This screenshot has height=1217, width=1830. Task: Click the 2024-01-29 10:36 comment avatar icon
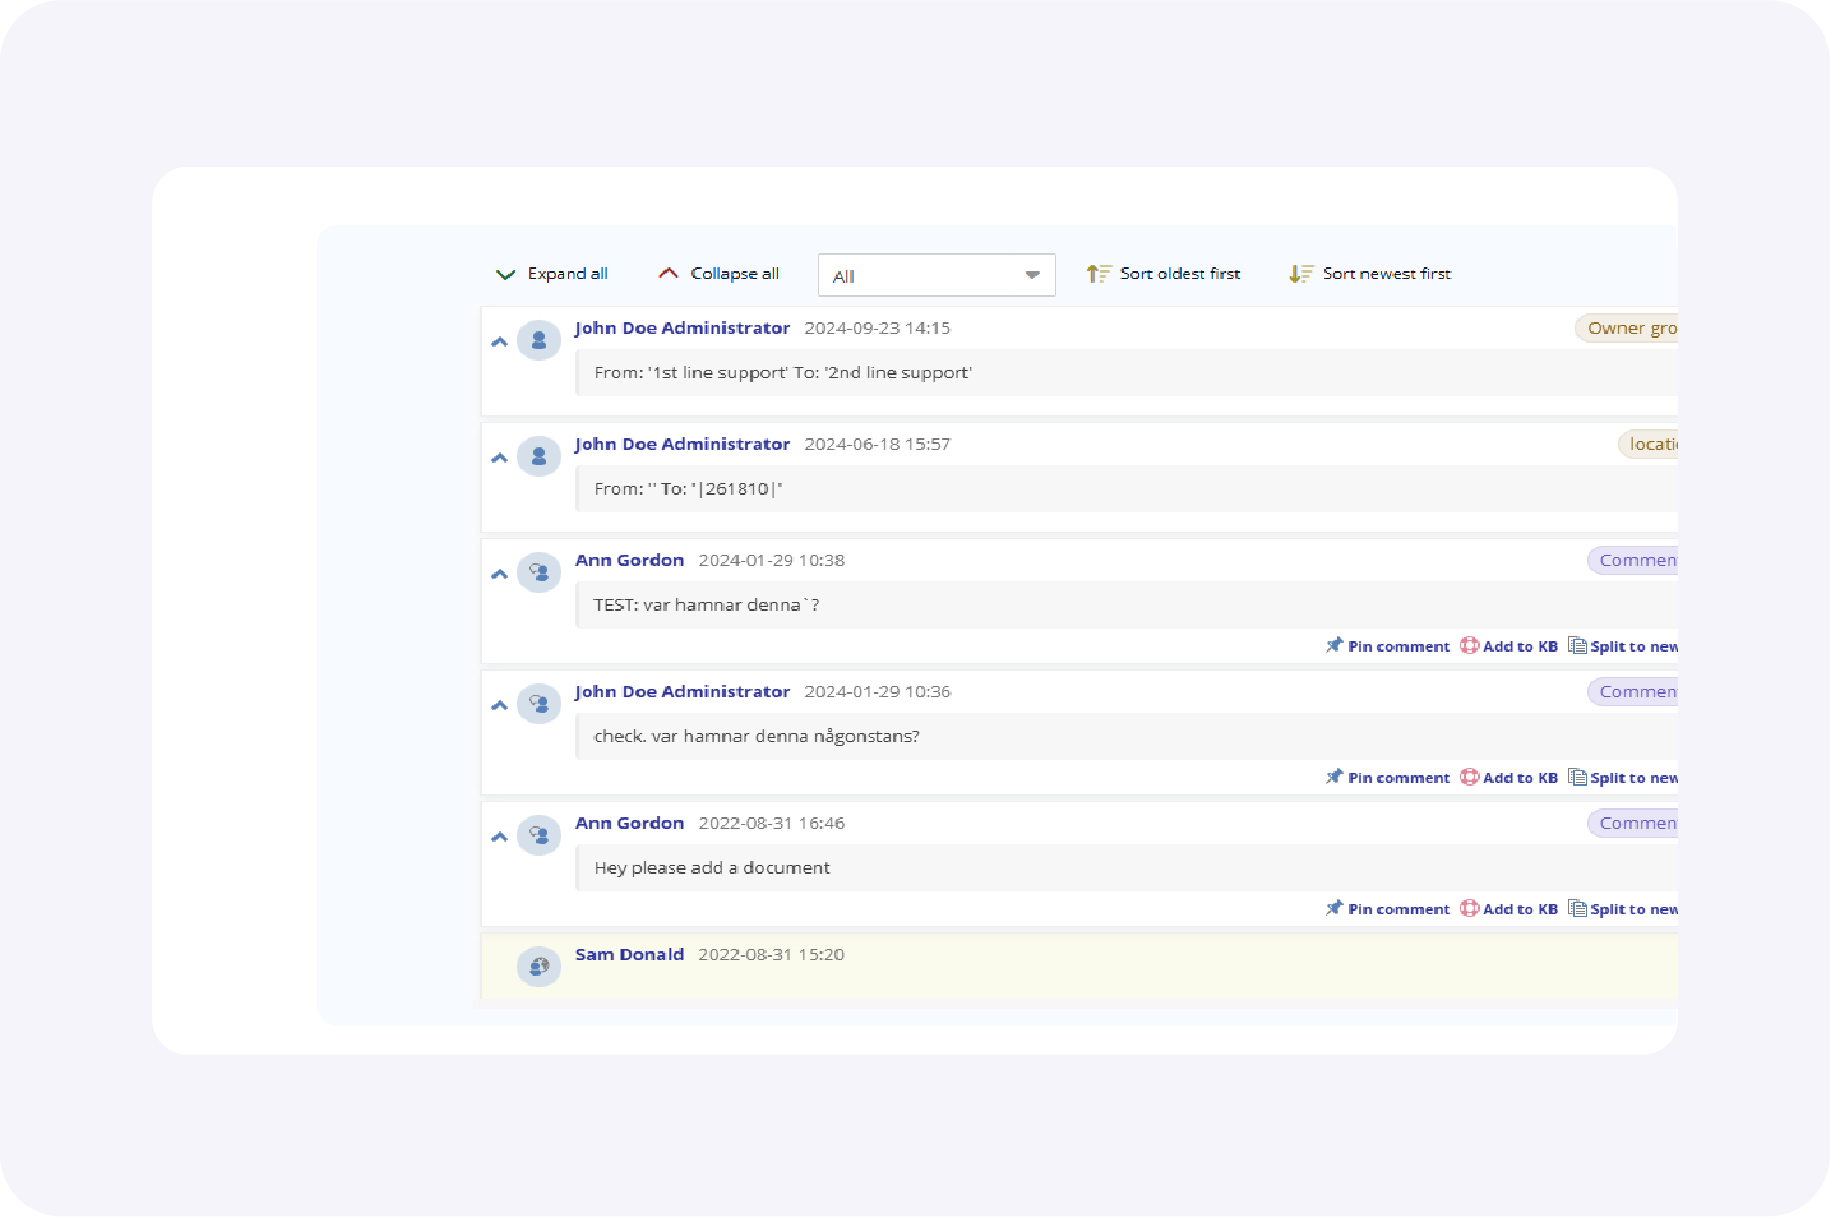pos(539,704)
